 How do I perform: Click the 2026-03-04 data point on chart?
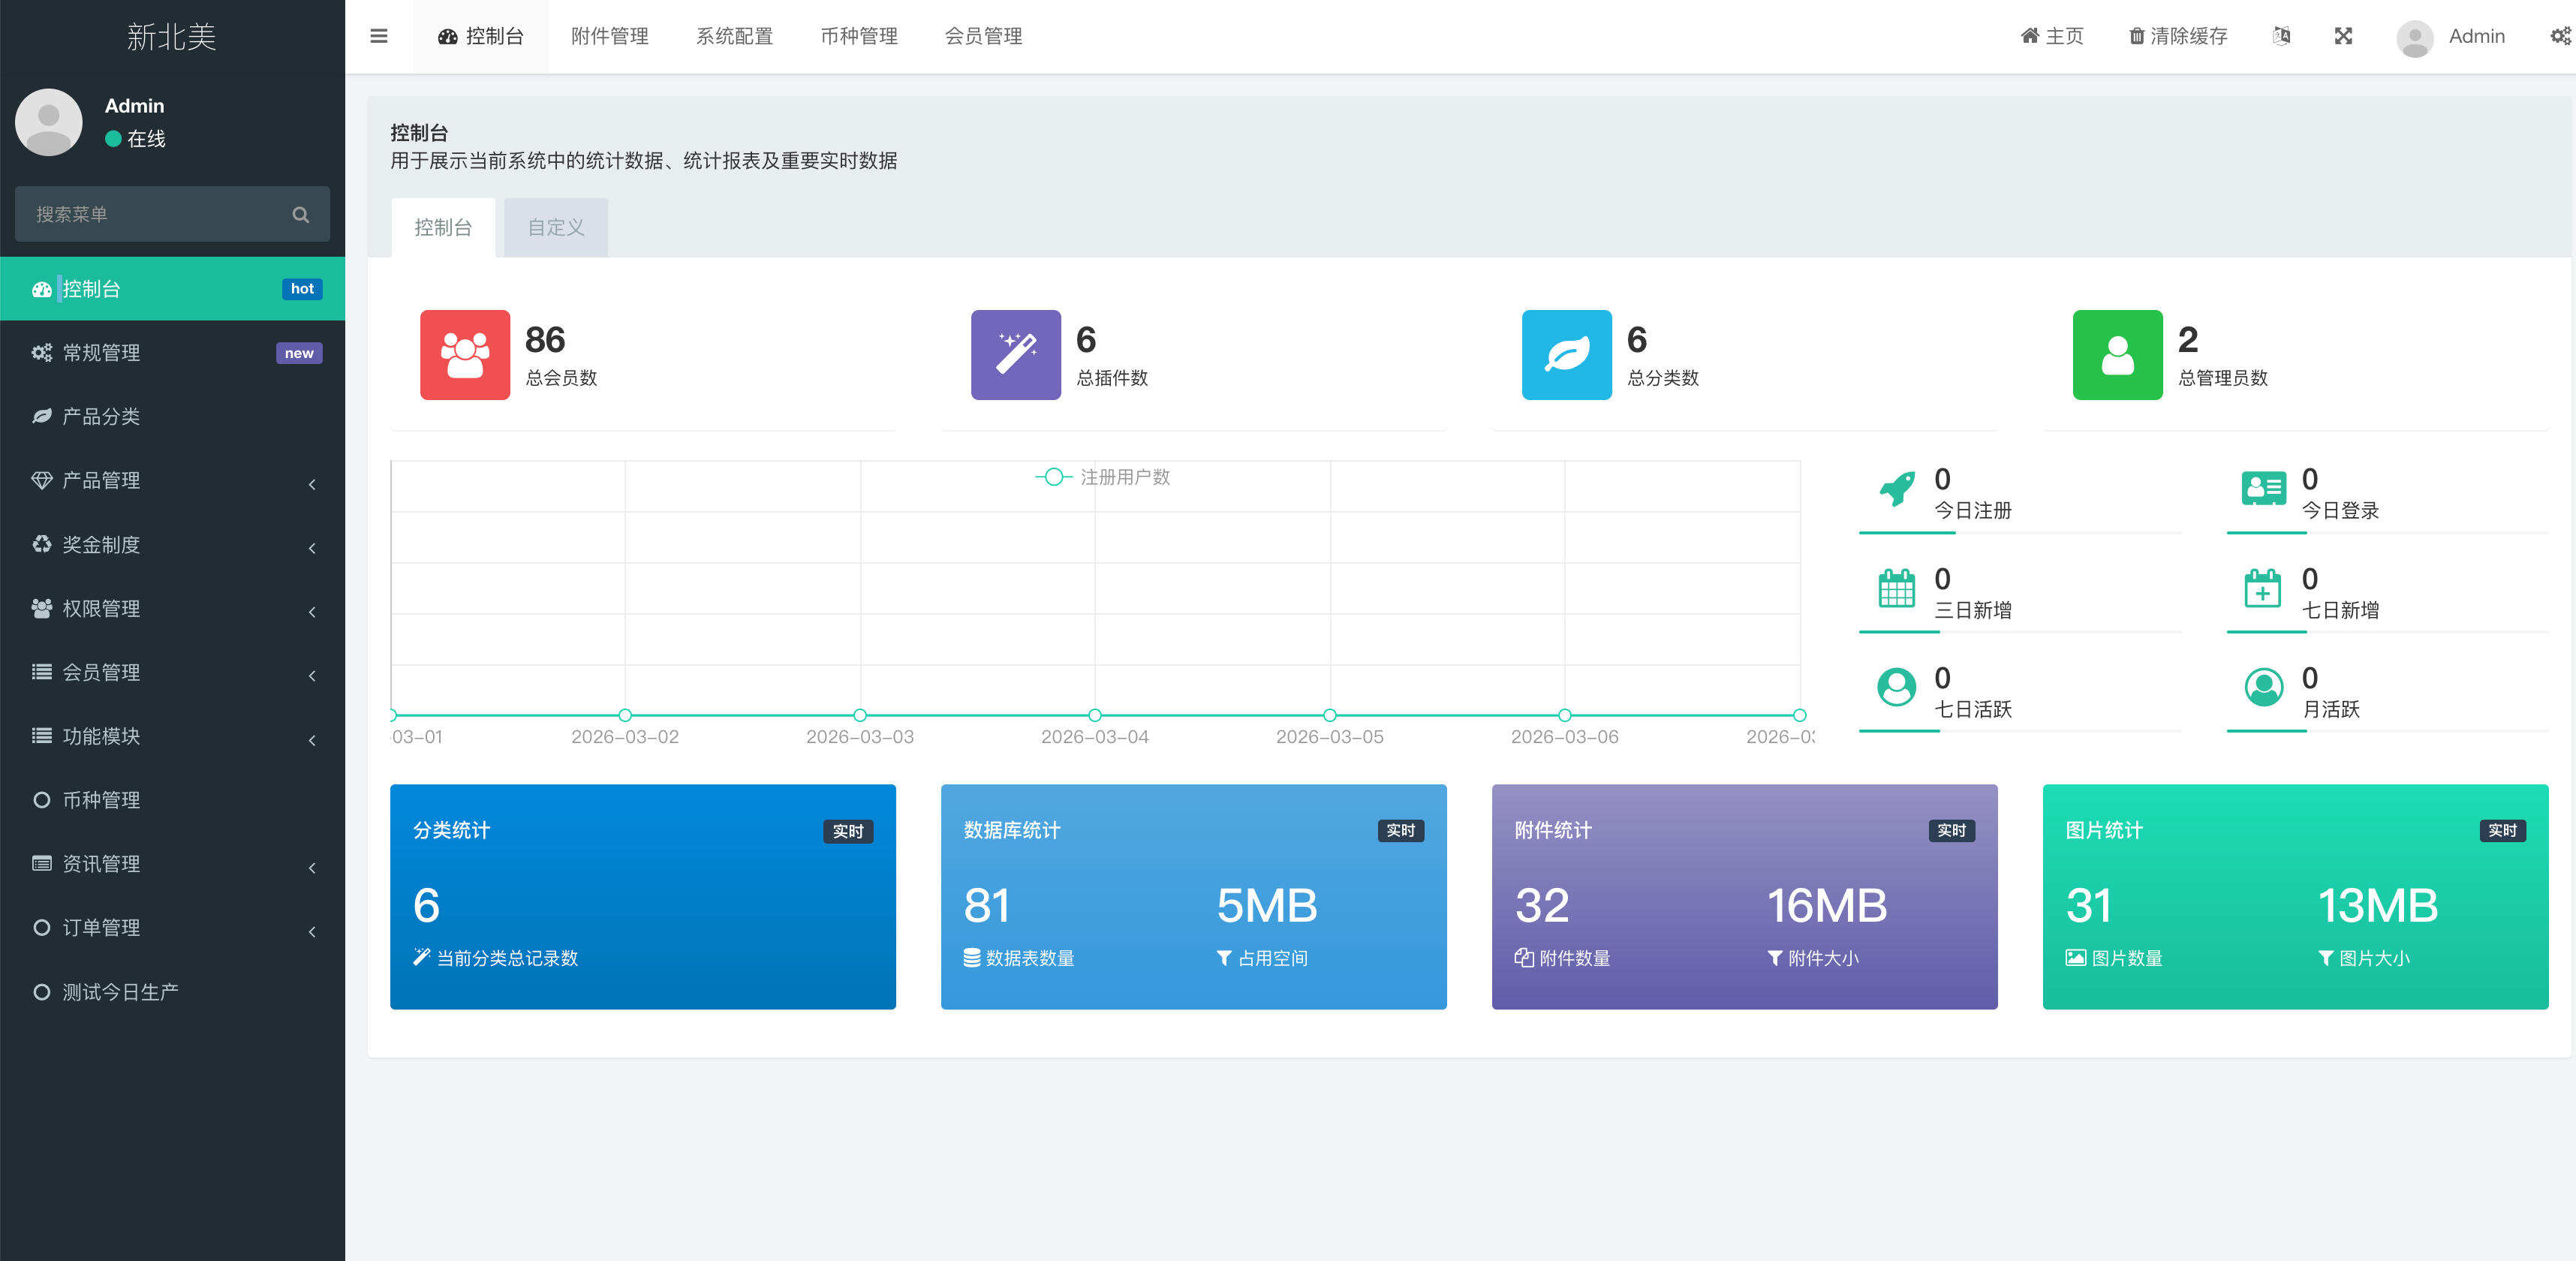(x=1095, y=715)
